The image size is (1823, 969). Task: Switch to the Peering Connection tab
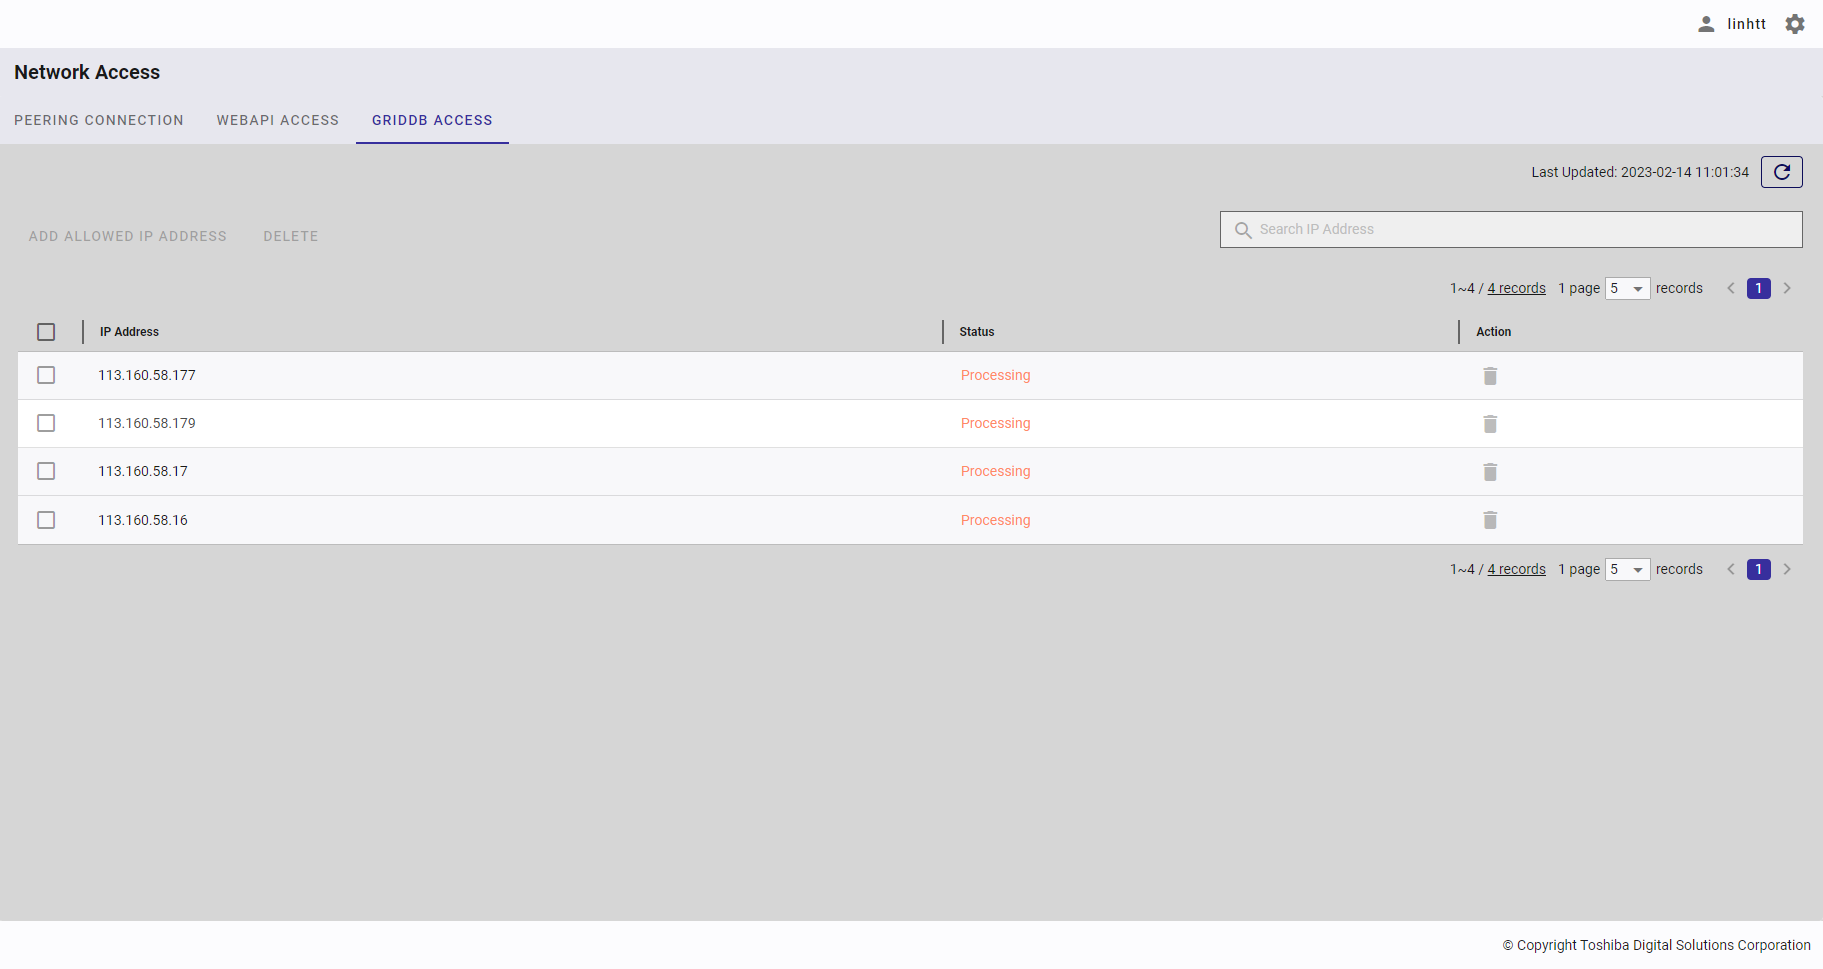[x=99, y=120]
